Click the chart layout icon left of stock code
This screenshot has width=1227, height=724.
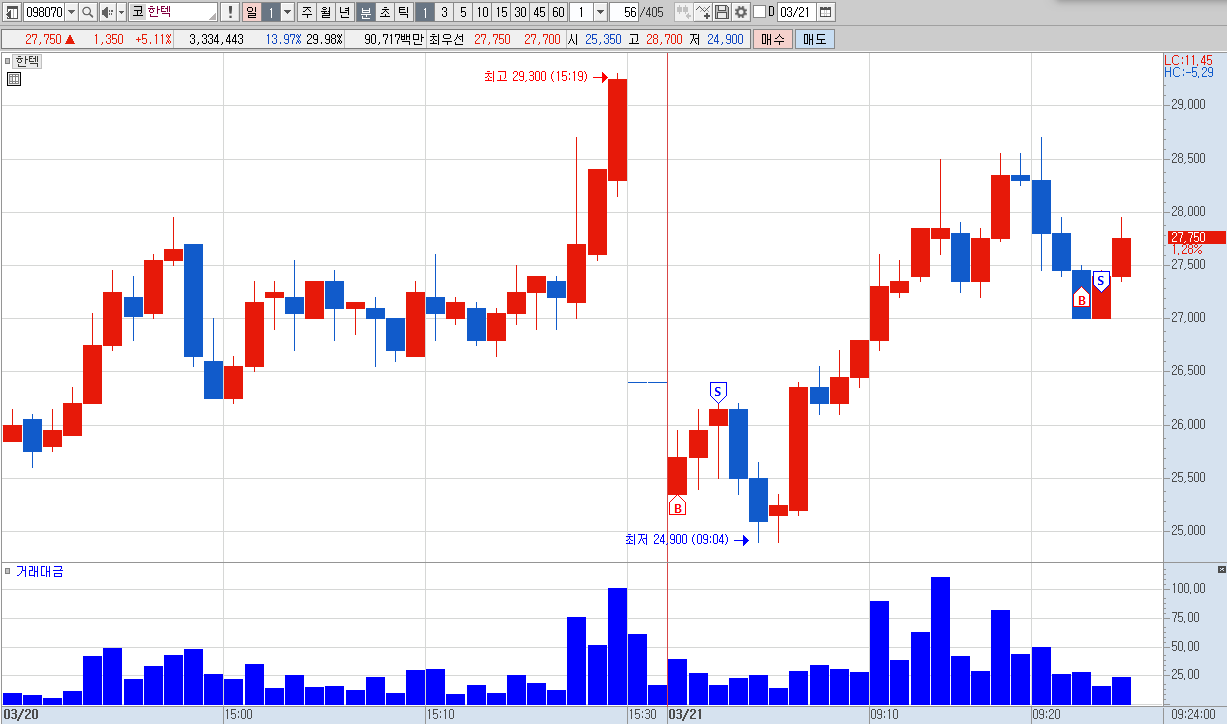(x=12, y=12)
